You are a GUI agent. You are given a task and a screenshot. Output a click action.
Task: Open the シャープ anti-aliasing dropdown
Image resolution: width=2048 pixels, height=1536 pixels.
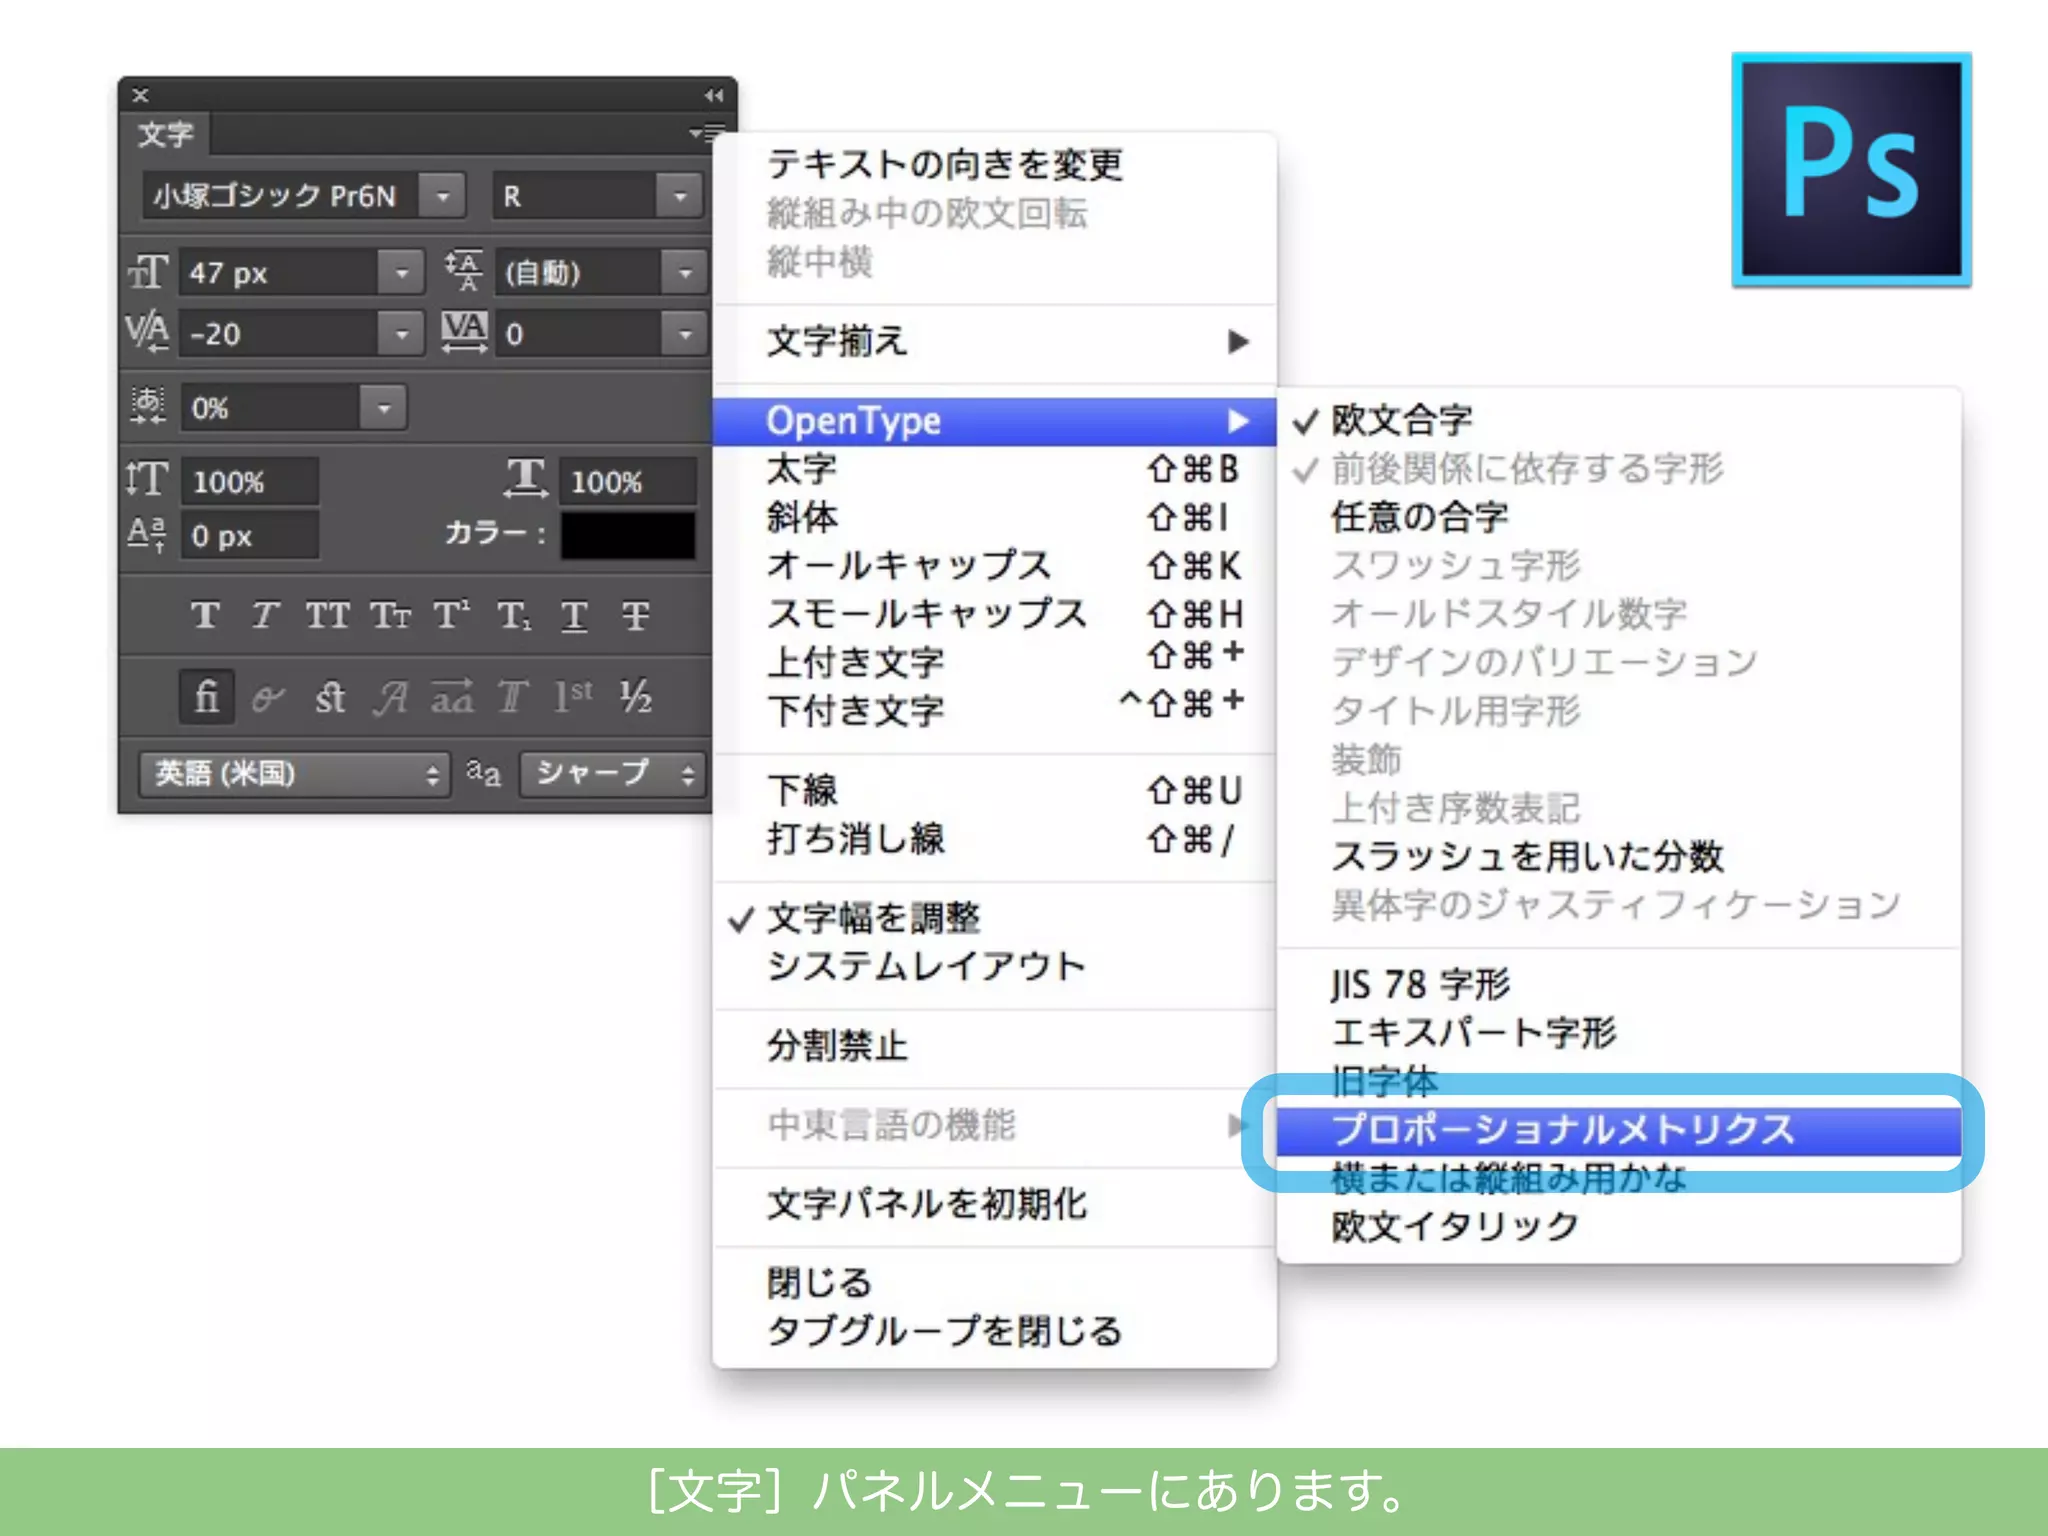(612, 773)
